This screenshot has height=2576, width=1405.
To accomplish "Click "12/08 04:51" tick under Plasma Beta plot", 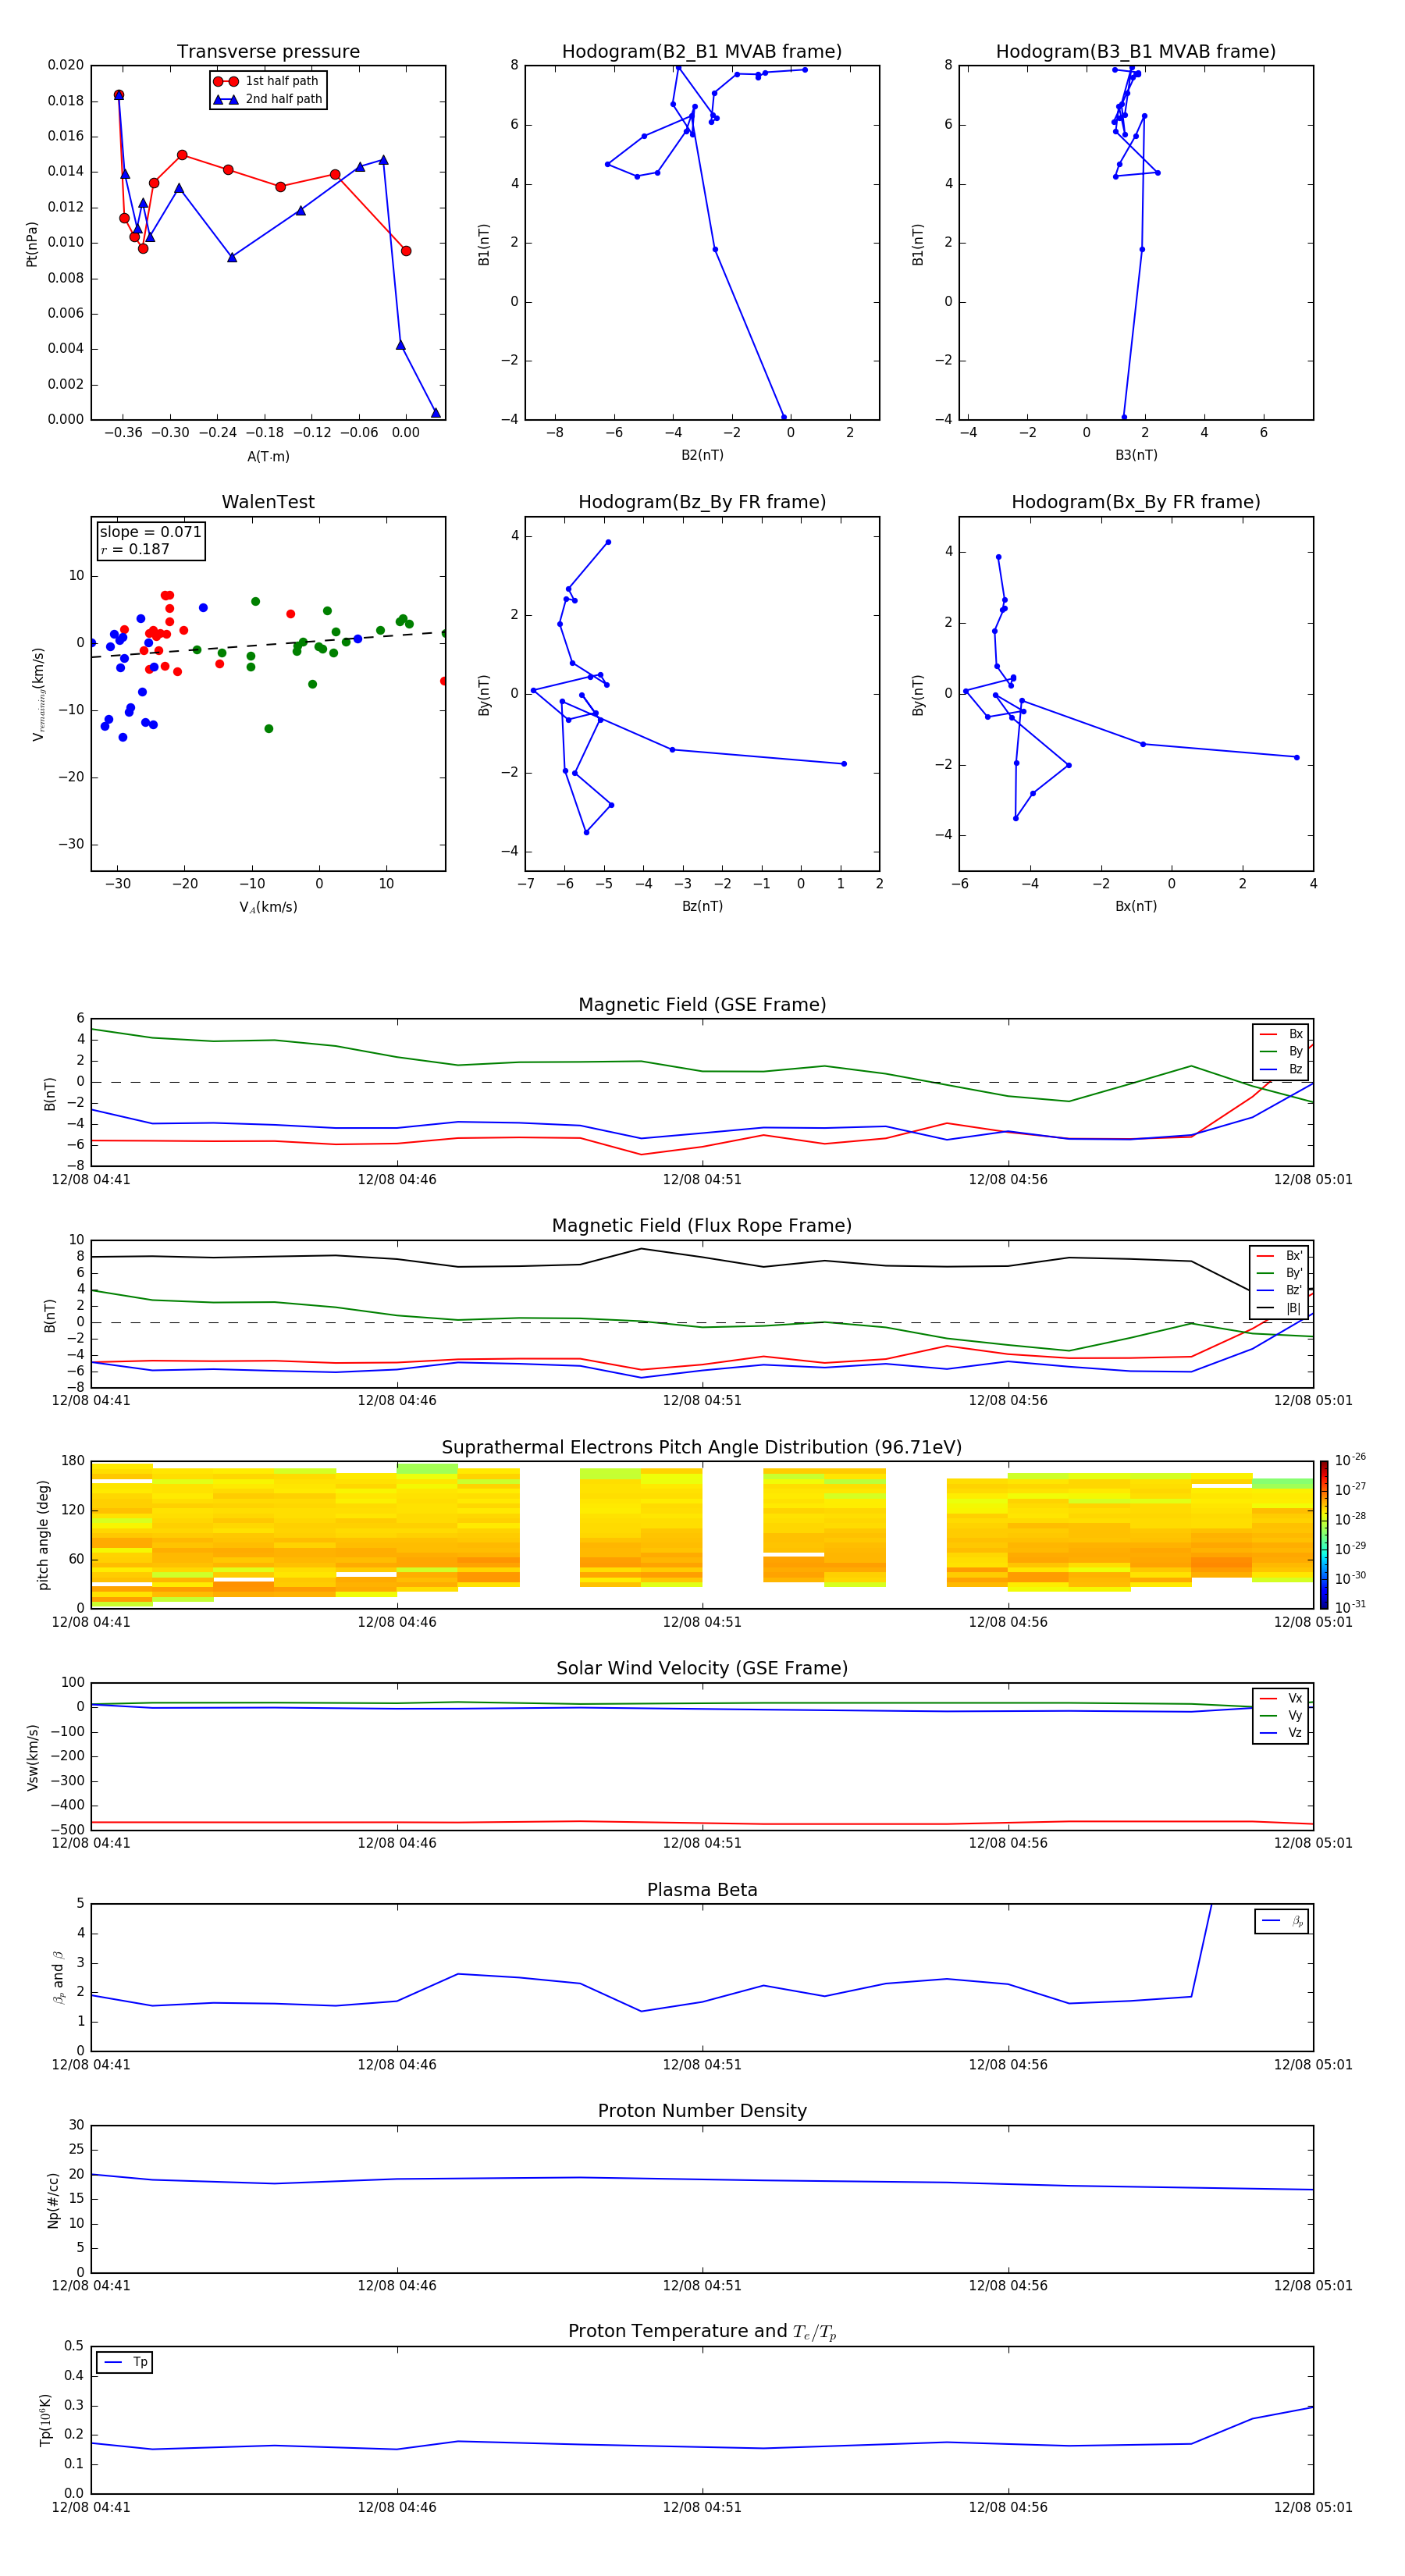I will (702, 2064).
